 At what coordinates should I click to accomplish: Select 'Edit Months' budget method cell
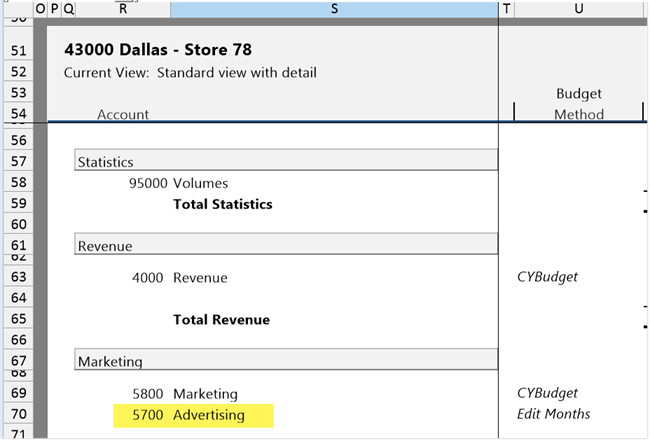[x=553, y=414]
